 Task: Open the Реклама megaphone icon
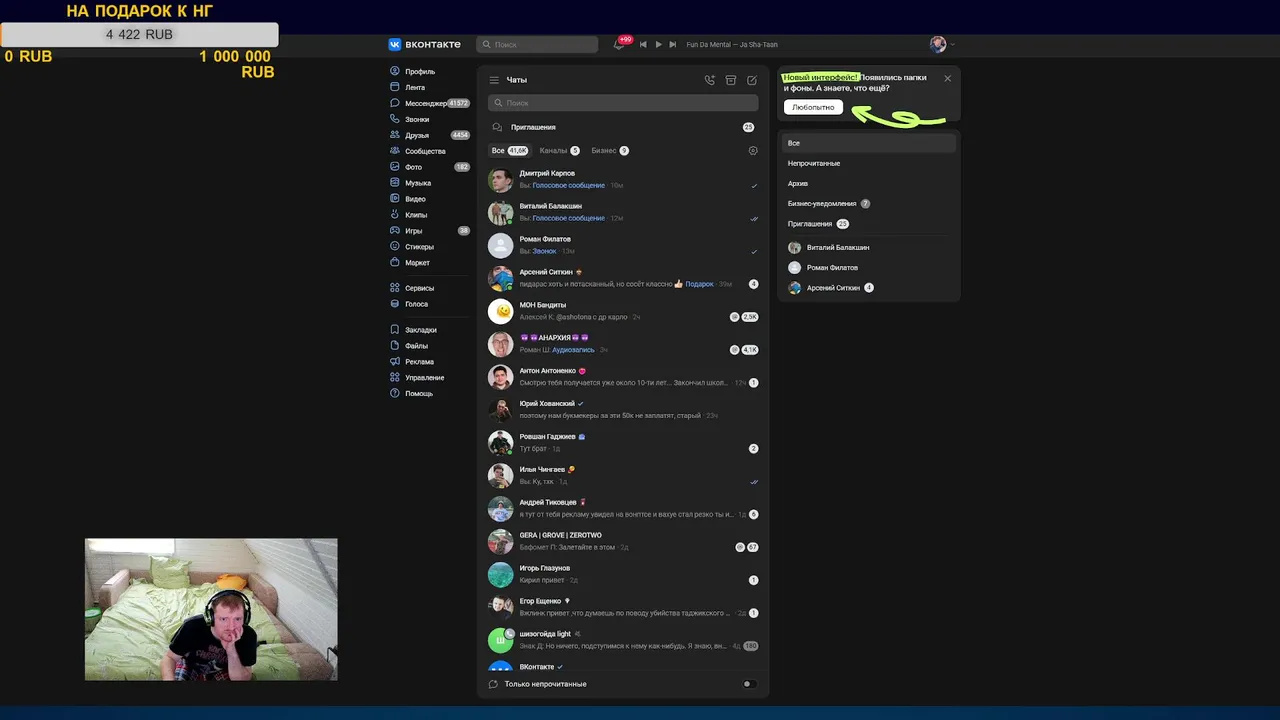click(395, 362)
